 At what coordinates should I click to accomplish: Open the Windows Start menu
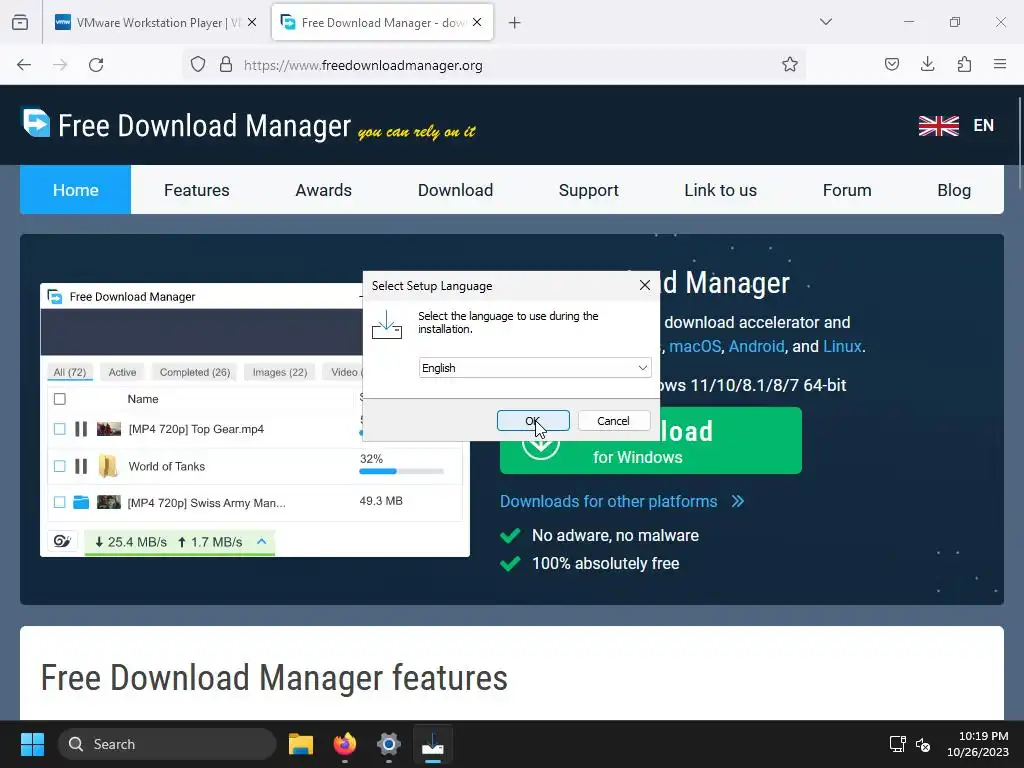(x=32, y=744)
